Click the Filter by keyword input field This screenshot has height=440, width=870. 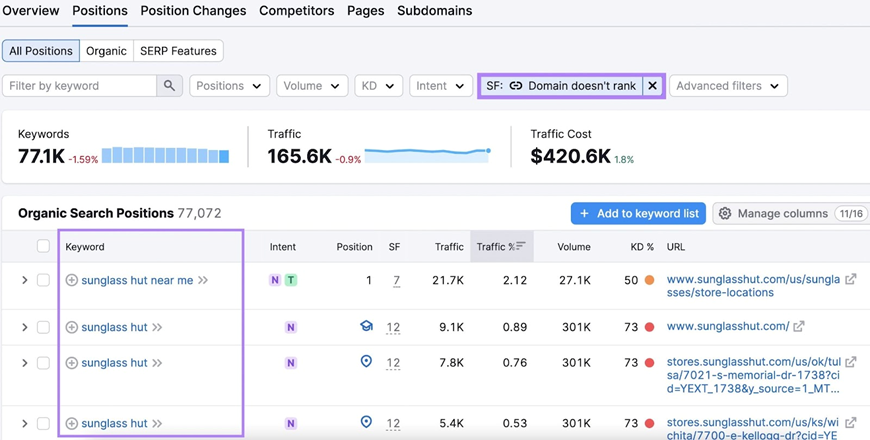tap(80, 86)
